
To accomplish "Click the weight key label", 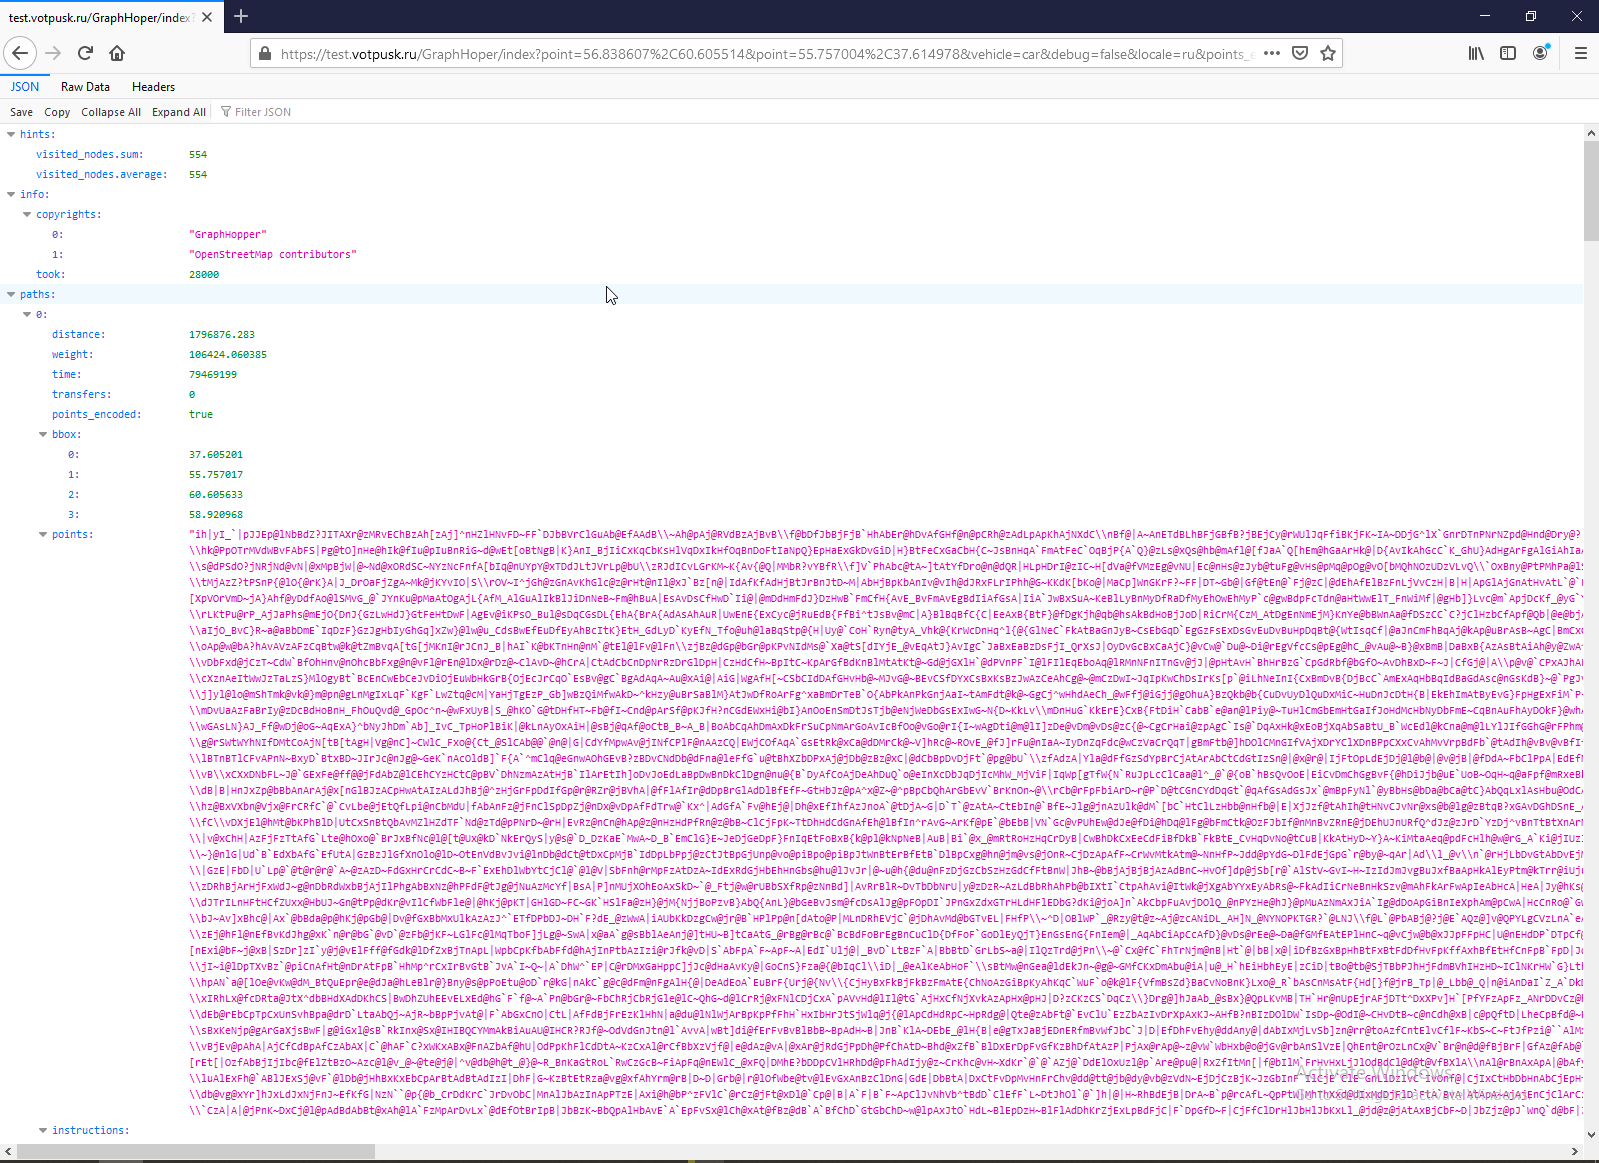I will [73, 354].
